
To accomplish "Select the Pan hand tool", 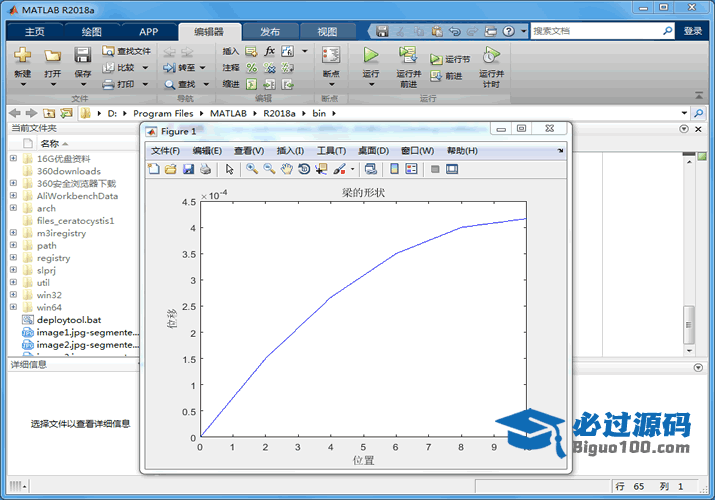I will point(286,169).
